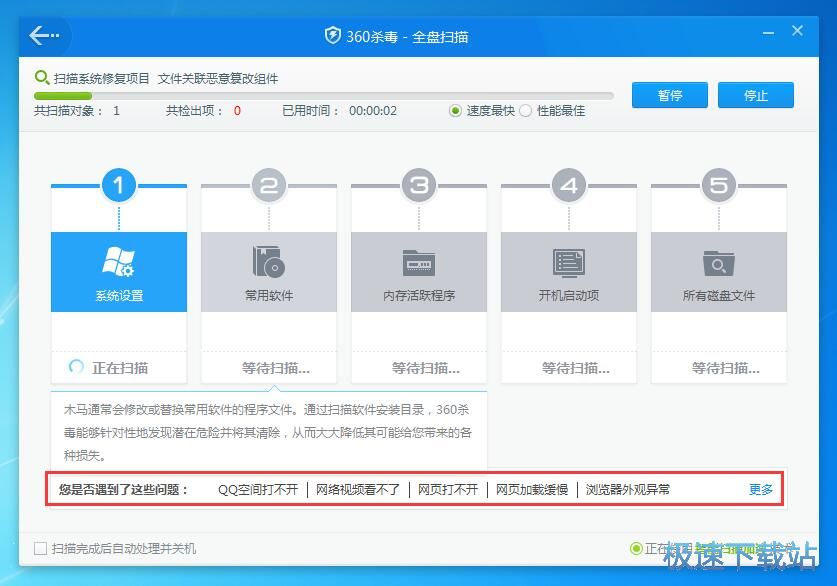Click the 停止 button
This screenshot has height=586, width=837.
coord(755,95)
